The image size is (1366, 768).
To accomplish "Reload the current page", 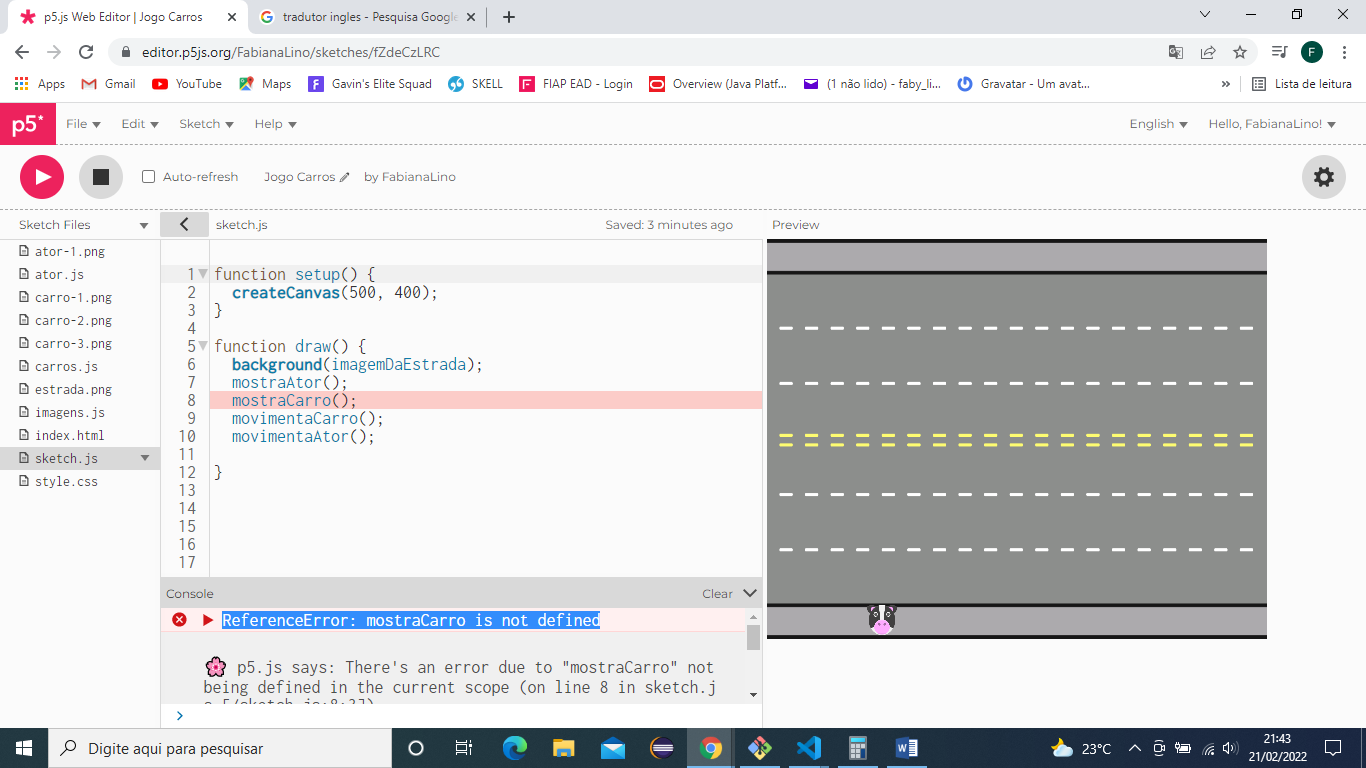I will pos(86,52).
